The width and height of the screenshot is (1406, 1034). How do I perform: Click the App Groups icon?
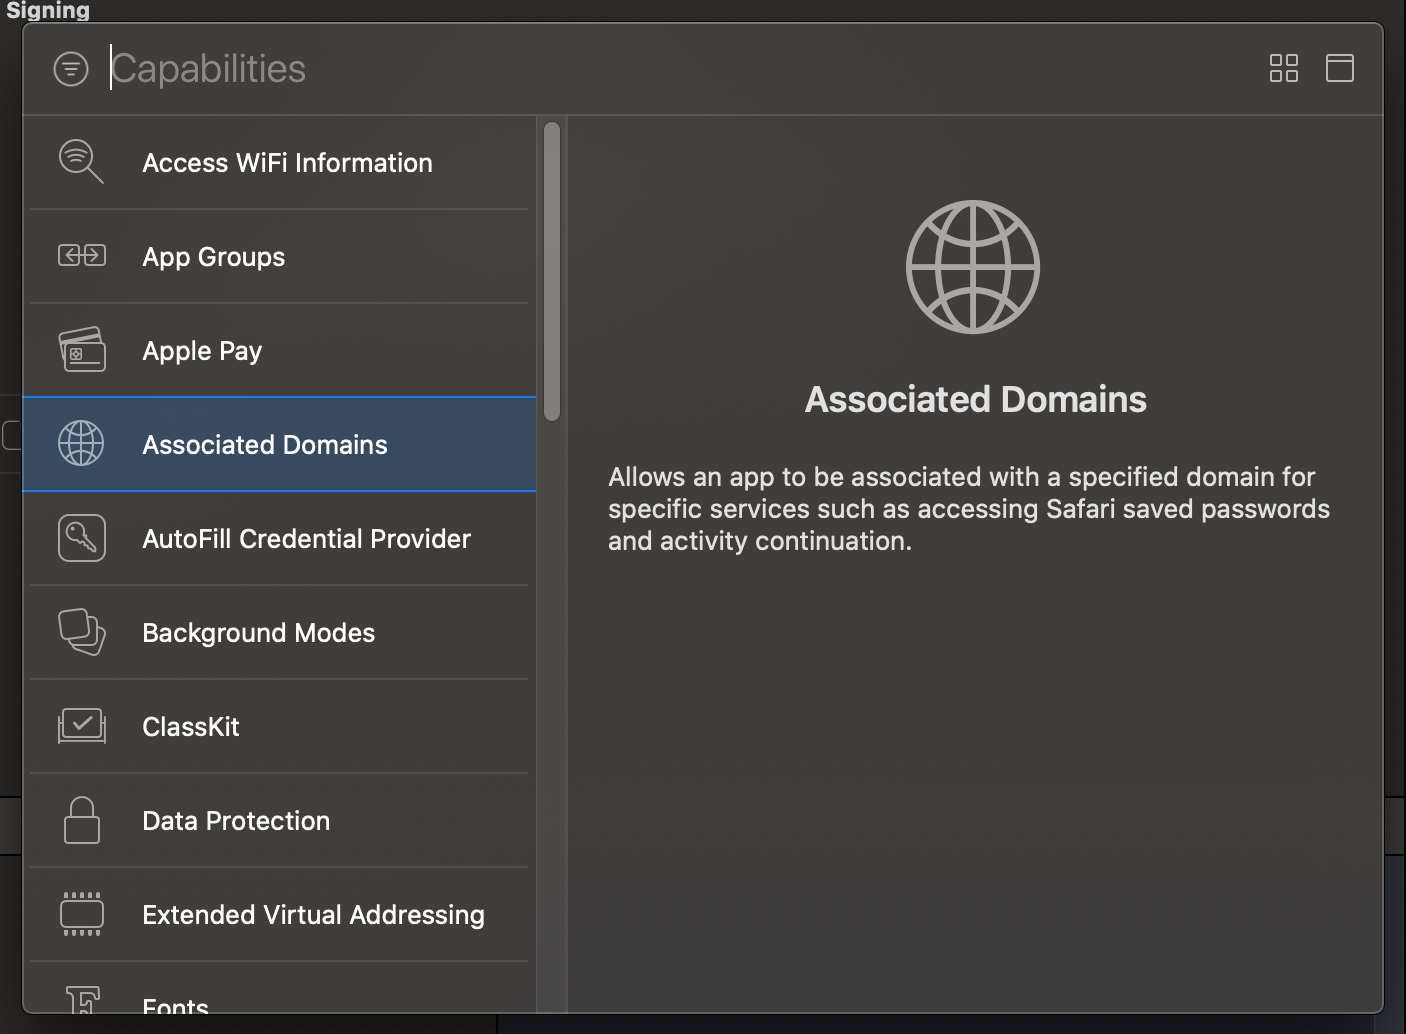82,256
